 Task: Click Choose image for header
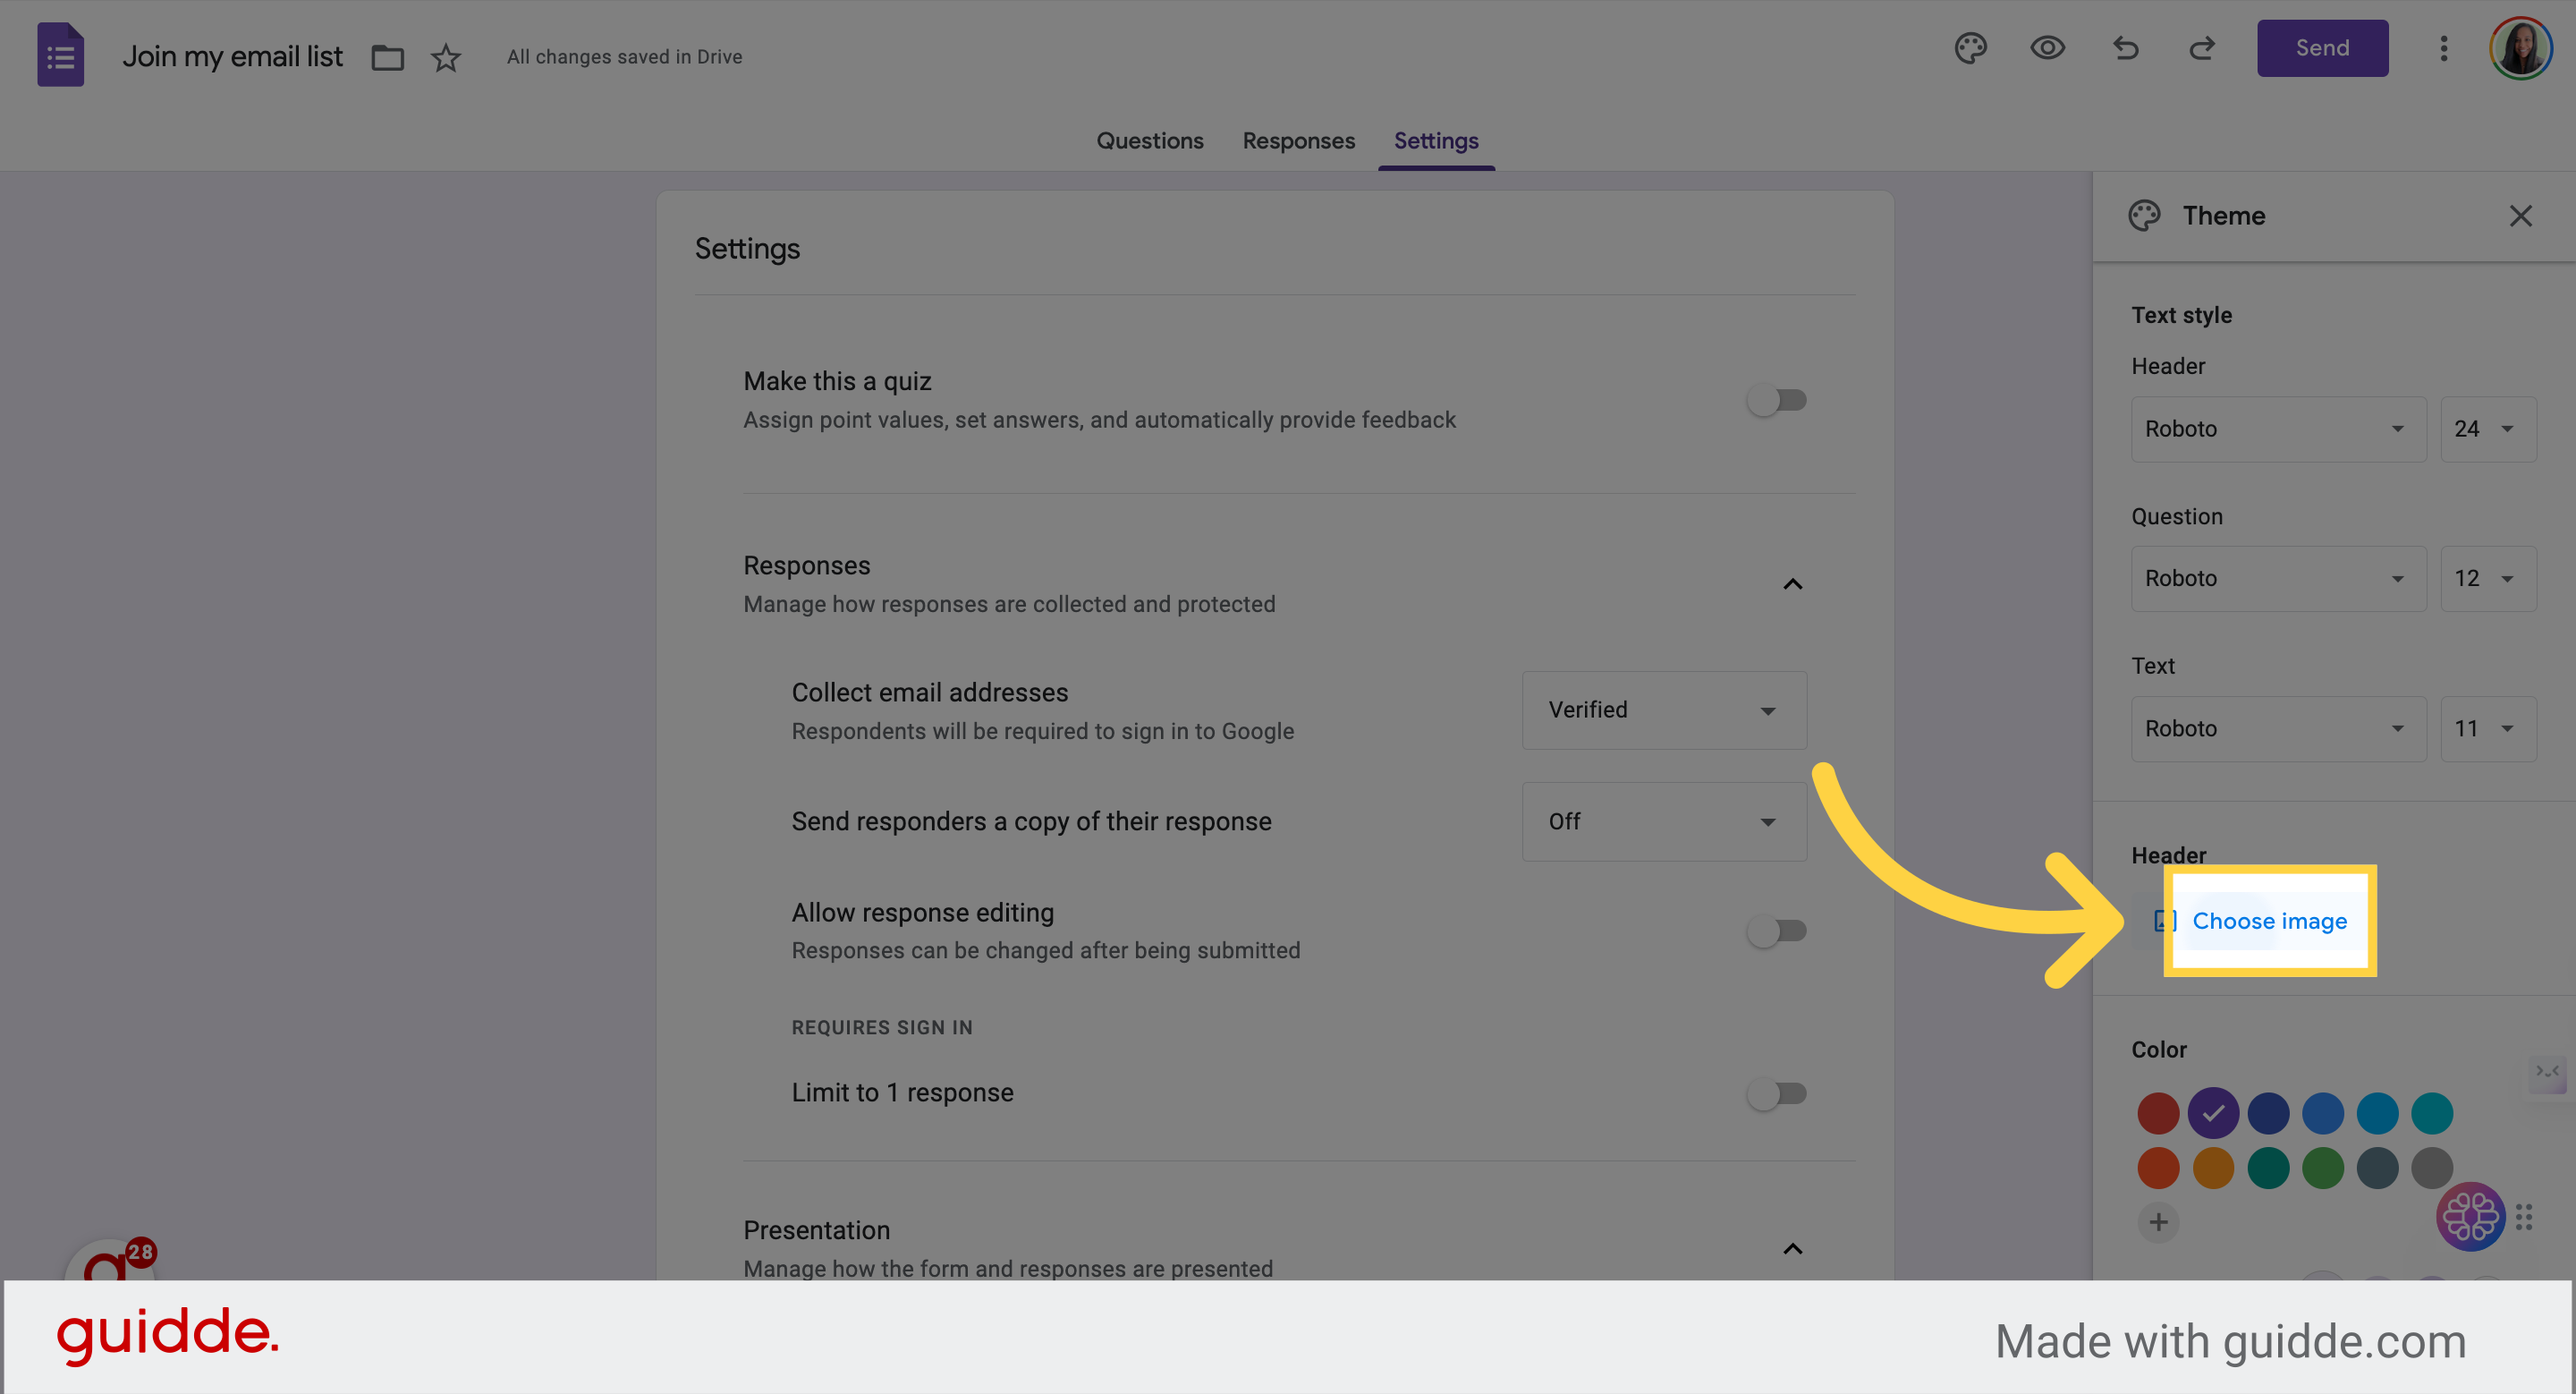(x=2268, y=921)
